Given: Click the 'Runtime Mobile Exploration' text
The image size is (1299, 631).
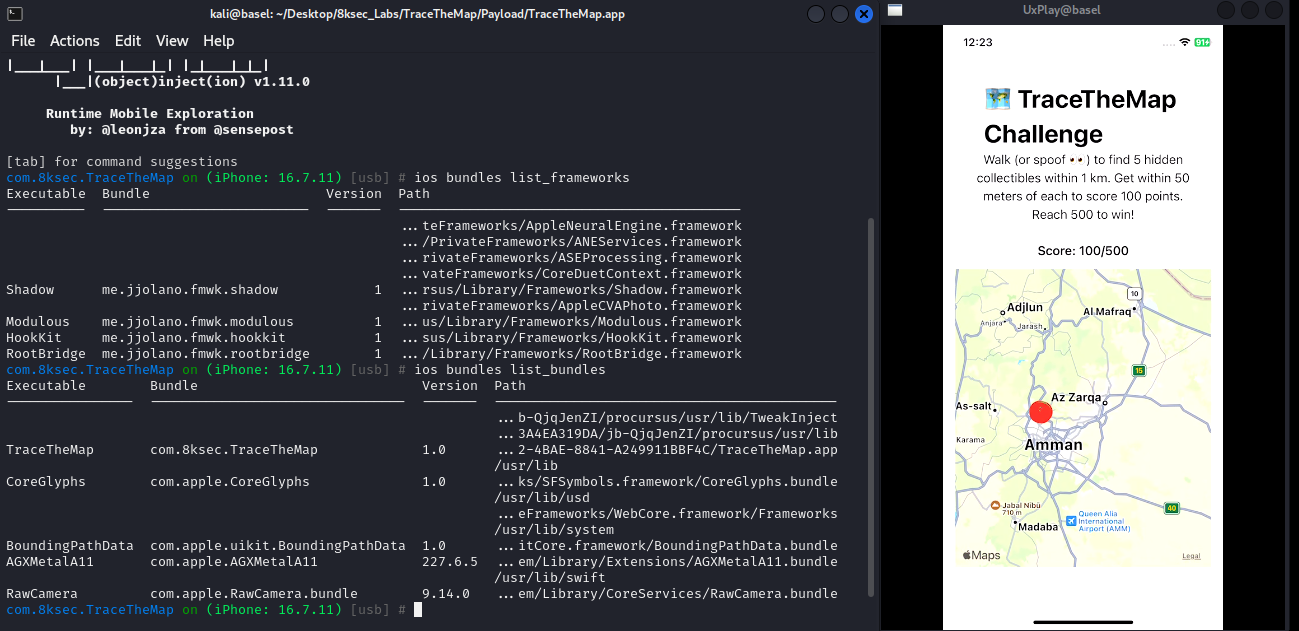Looking at the screenshot, I should pos(150,113).
